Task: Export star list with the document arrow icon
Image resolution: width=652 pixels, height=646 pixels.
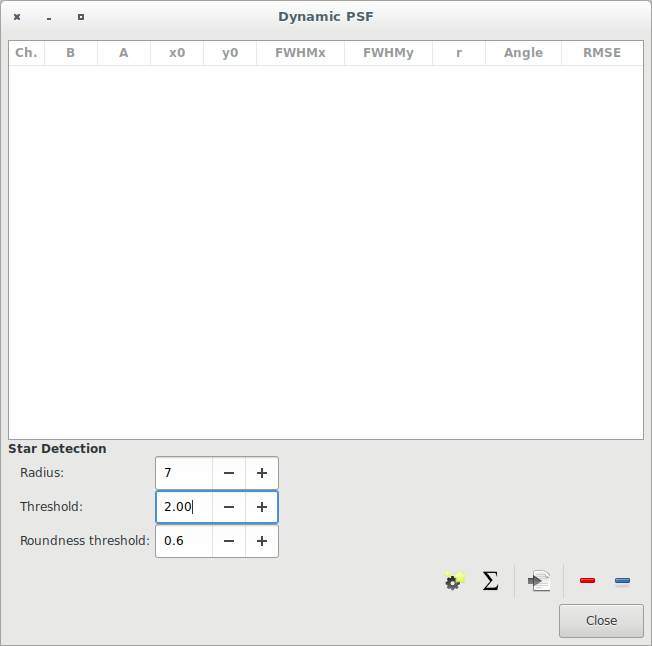Action: pos(539,580)
